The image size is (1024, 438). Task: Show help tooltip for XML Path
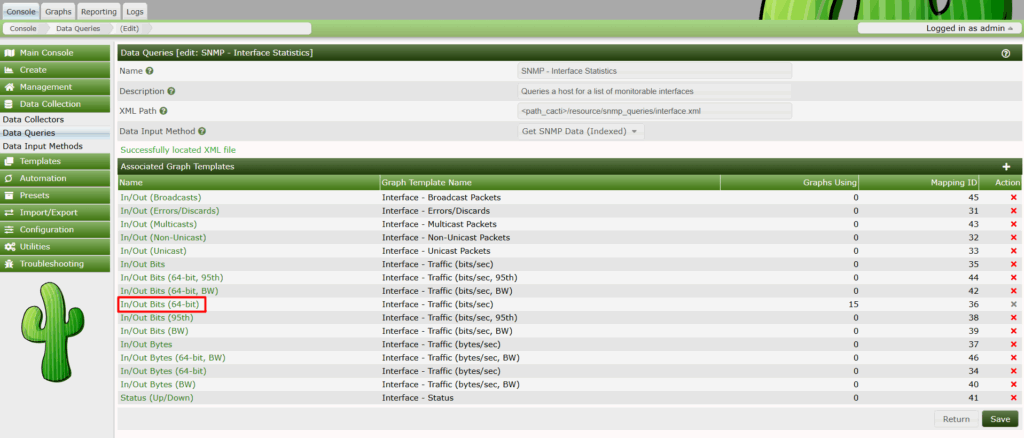[163, 111]
